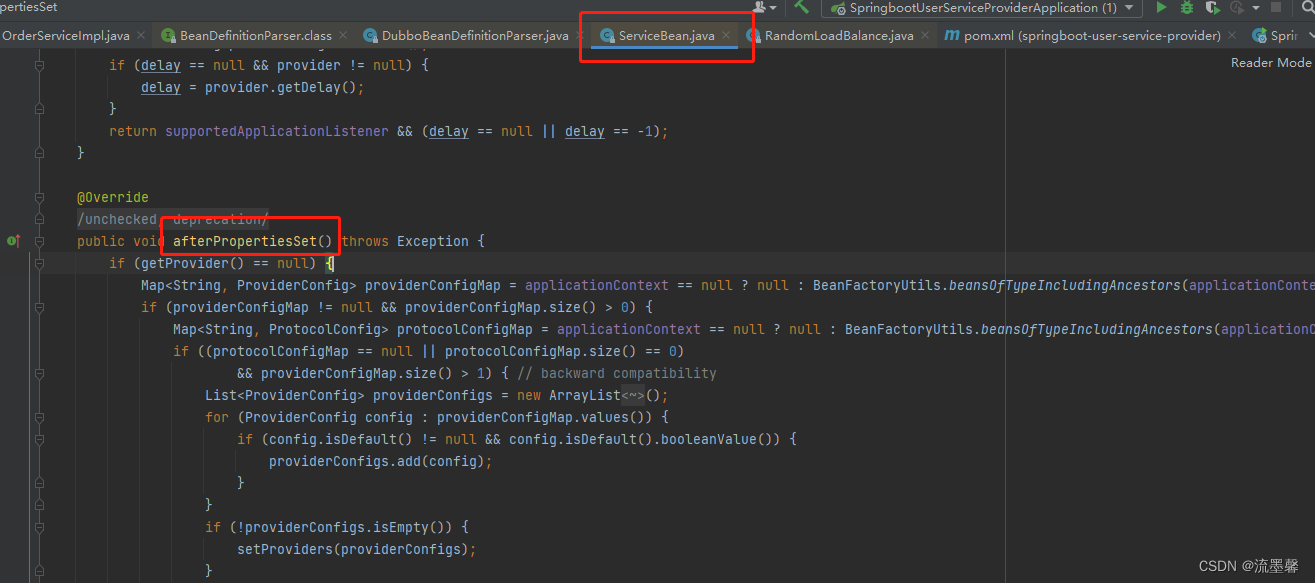The width and height of the screenshot is (1315, 583).
Task: Click the 'pertiesSet' breadcrumb at the window top
Action: coord(28,7)
